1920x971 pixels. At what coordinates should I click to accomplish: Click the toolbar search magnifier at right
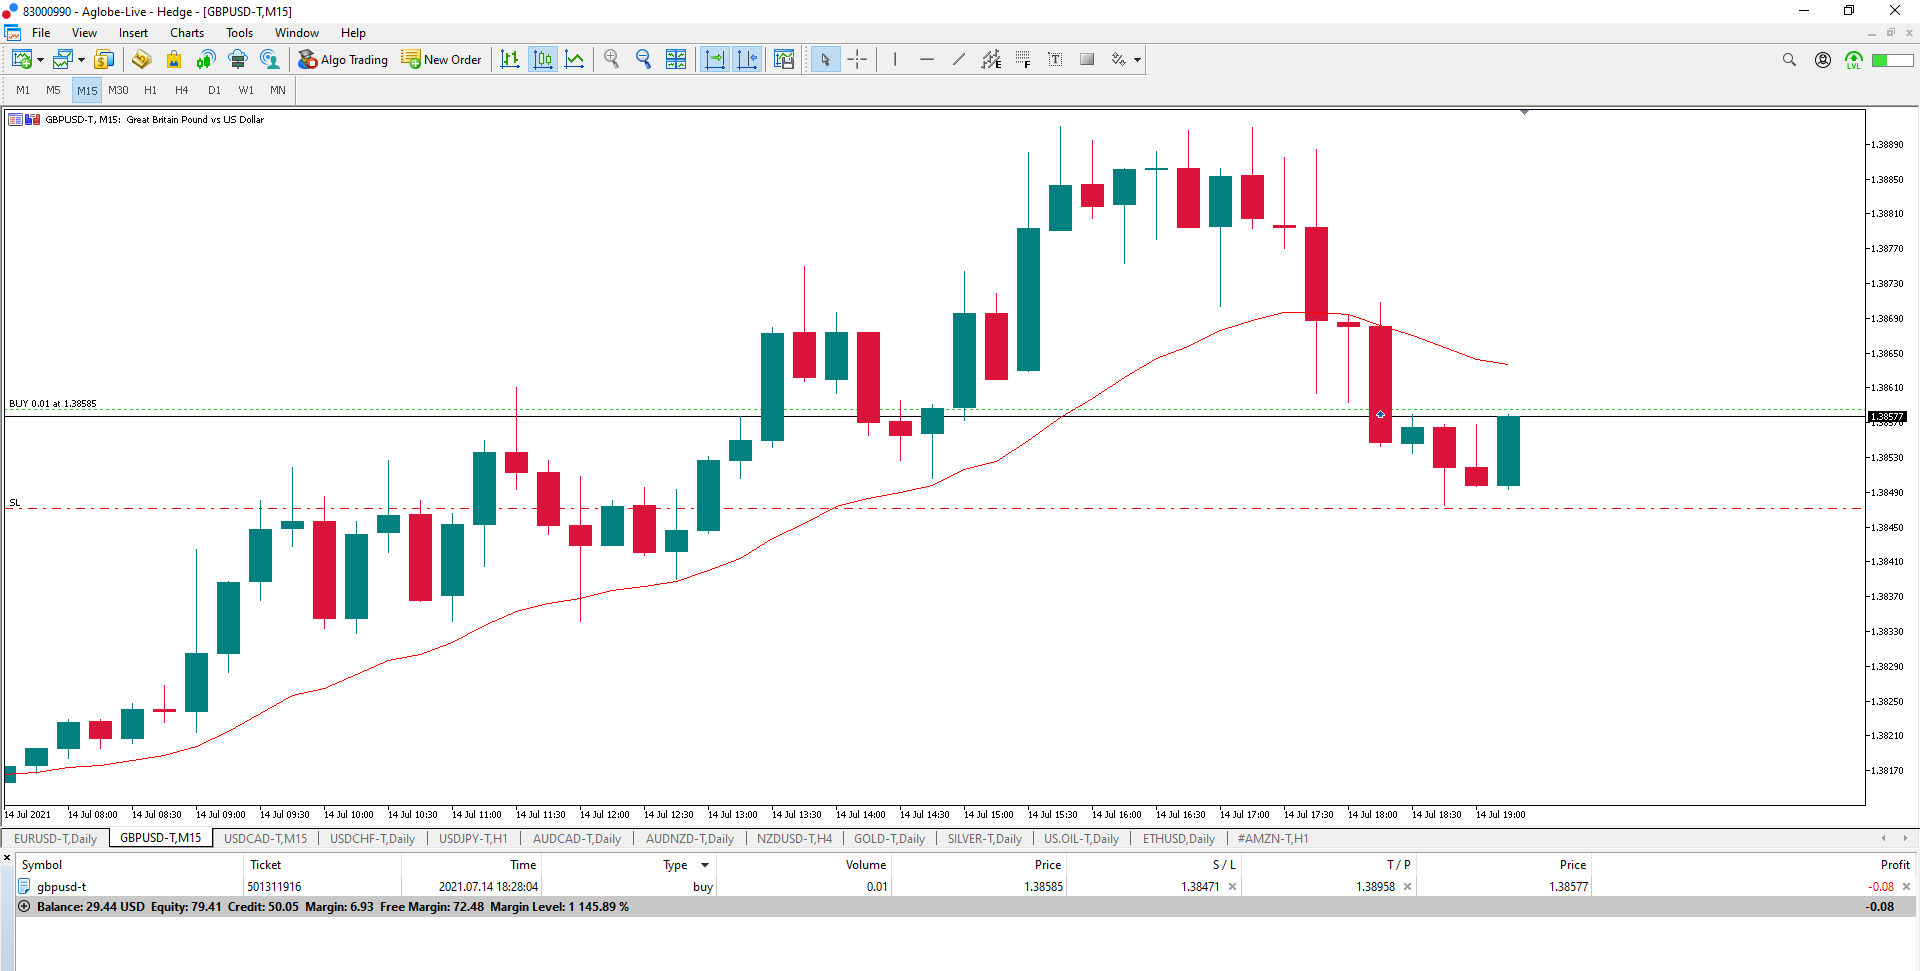pyautogui.click(x=1789, y=60)
